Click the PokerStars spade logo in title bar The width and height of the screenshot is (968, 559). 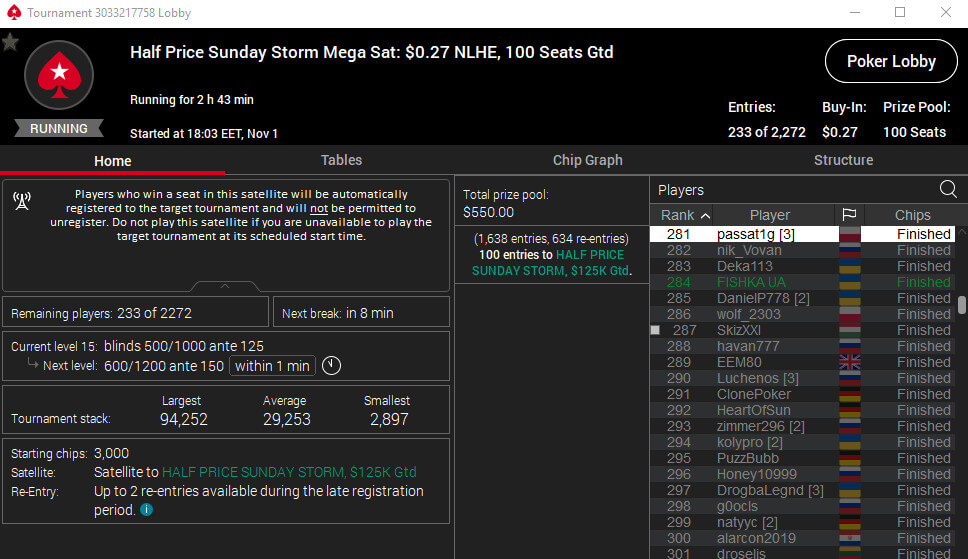[x=14, y=12]
